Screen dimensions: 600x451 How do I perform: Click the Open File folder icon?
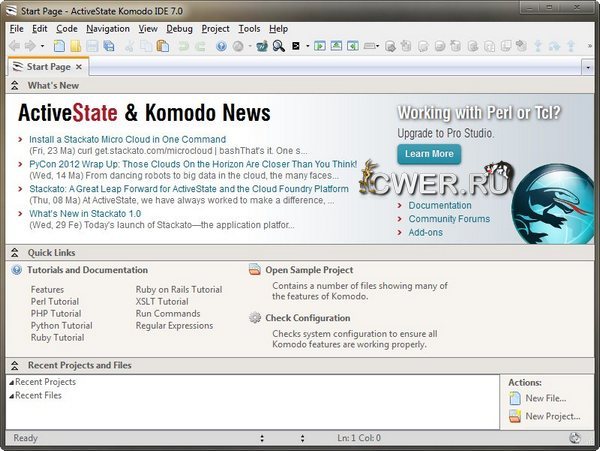coord(75,46)
